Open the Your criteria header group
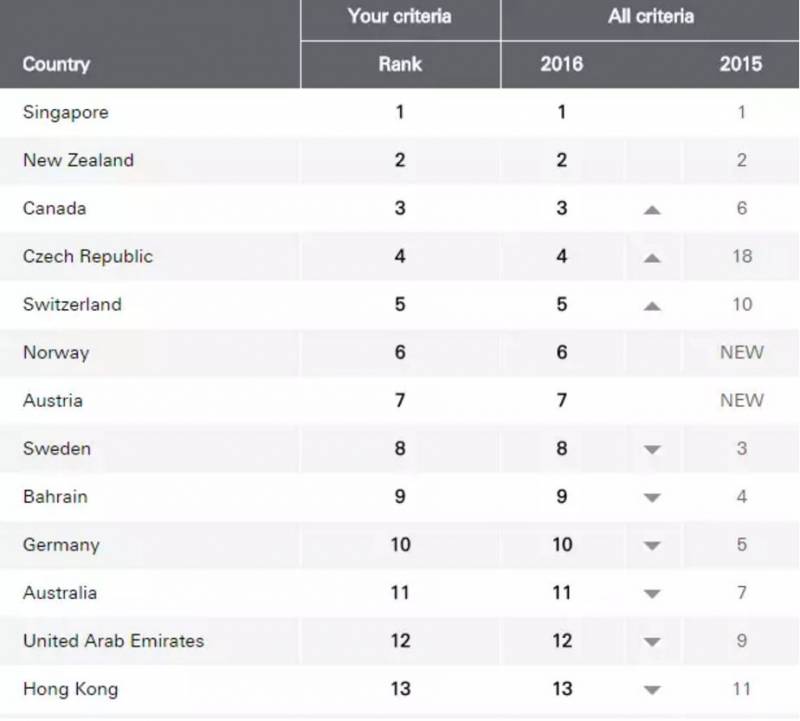 point(400,17)
